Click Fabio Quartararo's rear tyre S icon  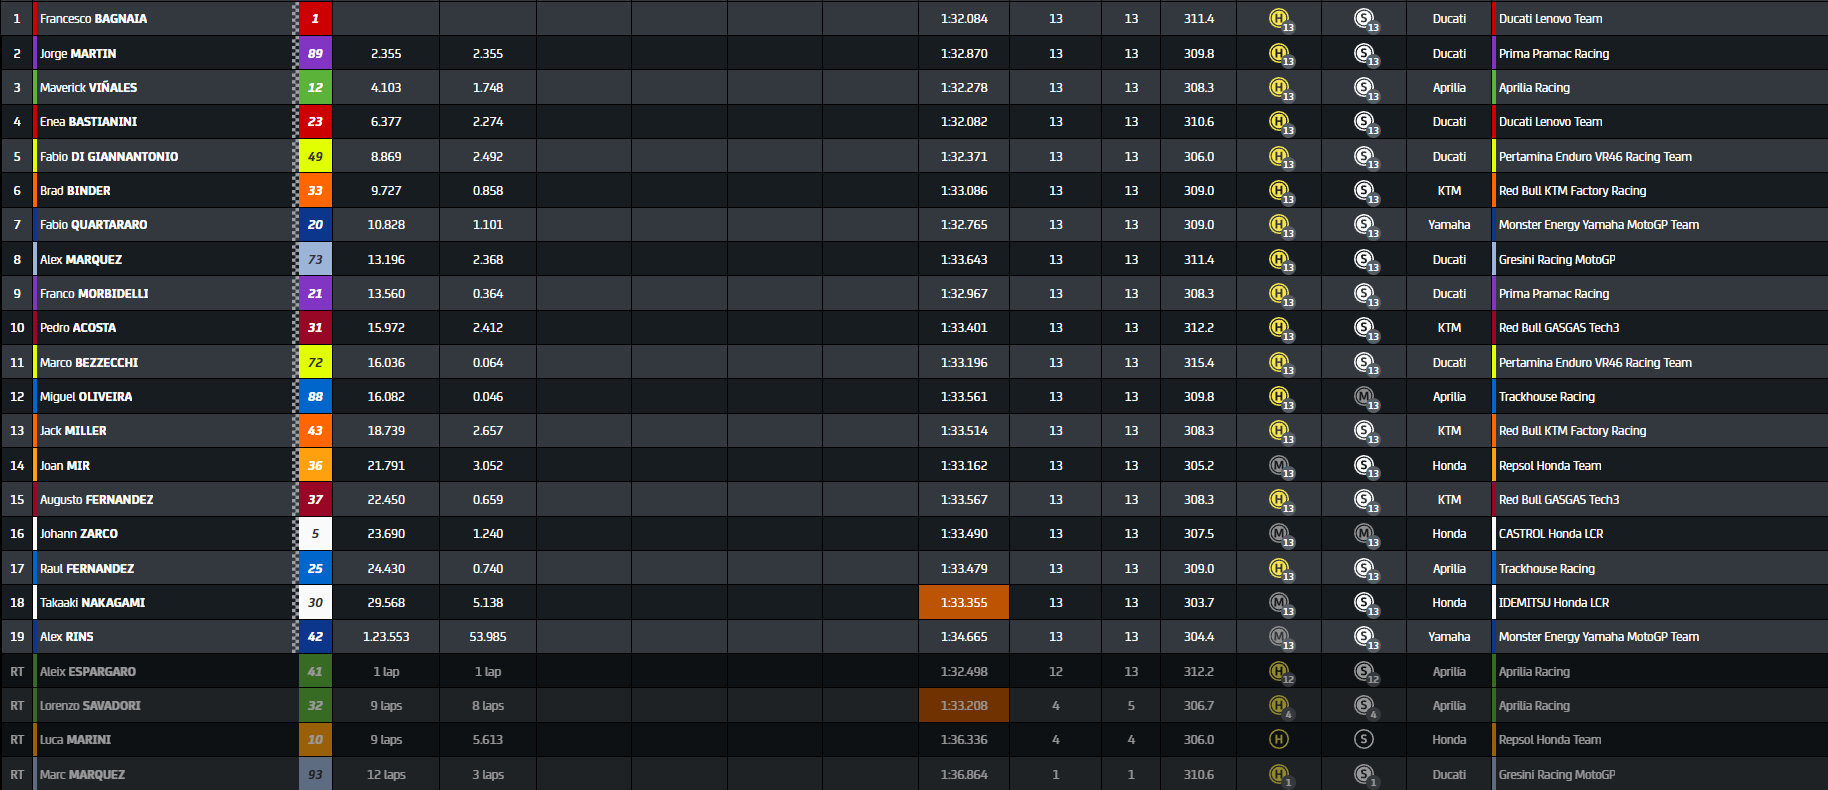click(x=1364, y=225)
